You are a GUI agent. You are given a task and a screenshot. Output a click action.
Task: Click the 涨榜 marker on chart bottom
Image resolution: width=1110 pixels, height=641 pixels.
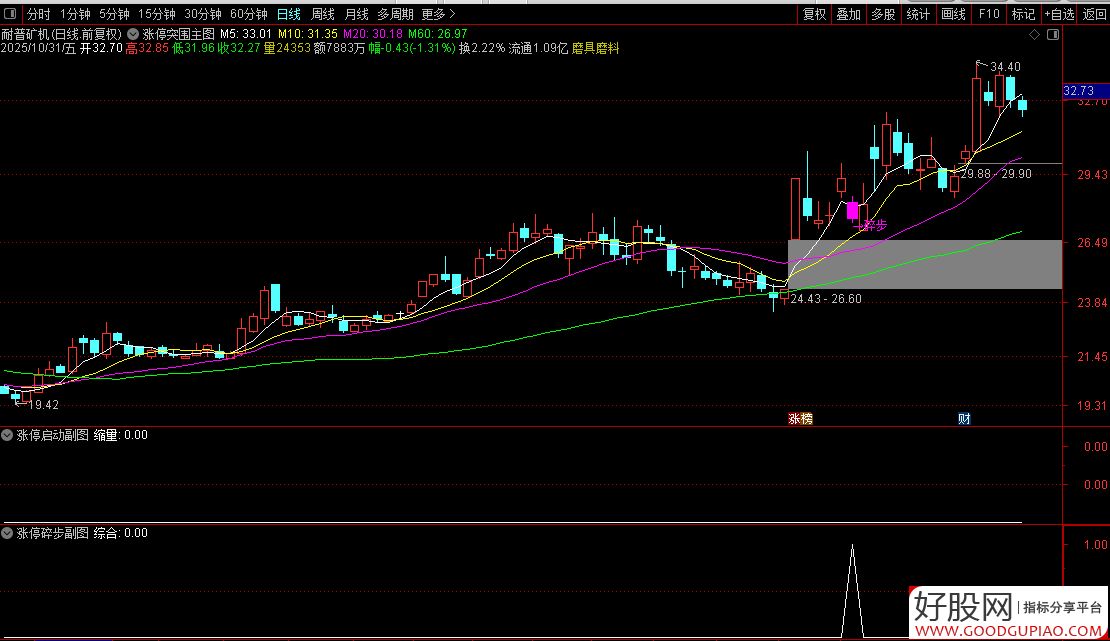point(801,419)
